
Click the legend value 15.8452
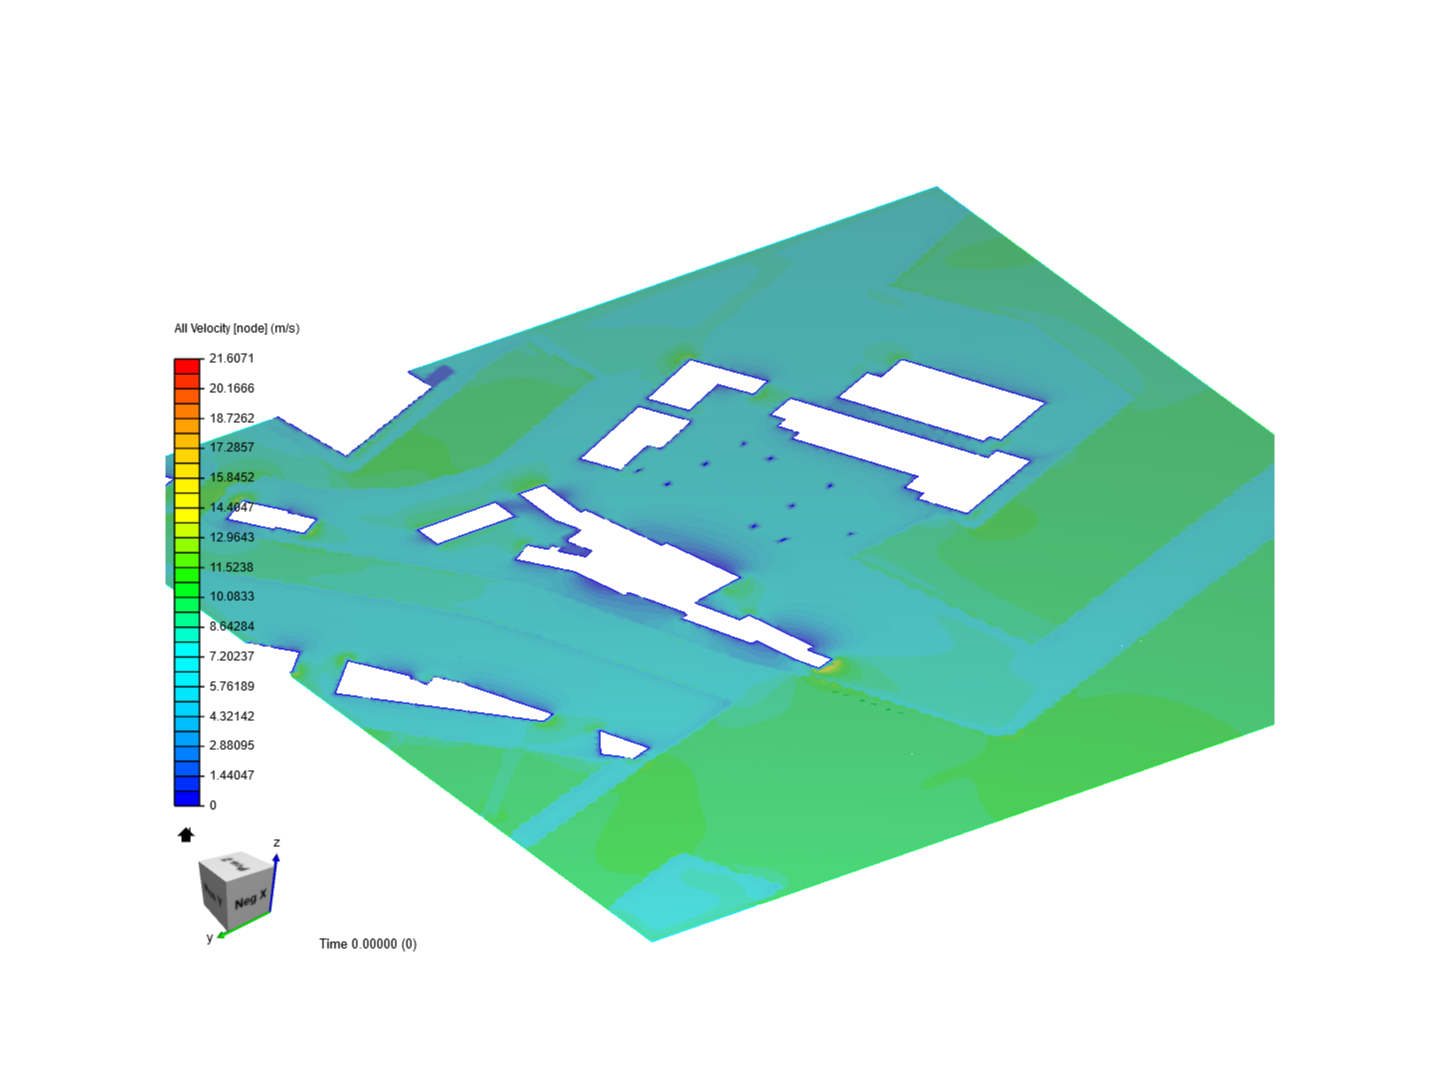(231, 477)
